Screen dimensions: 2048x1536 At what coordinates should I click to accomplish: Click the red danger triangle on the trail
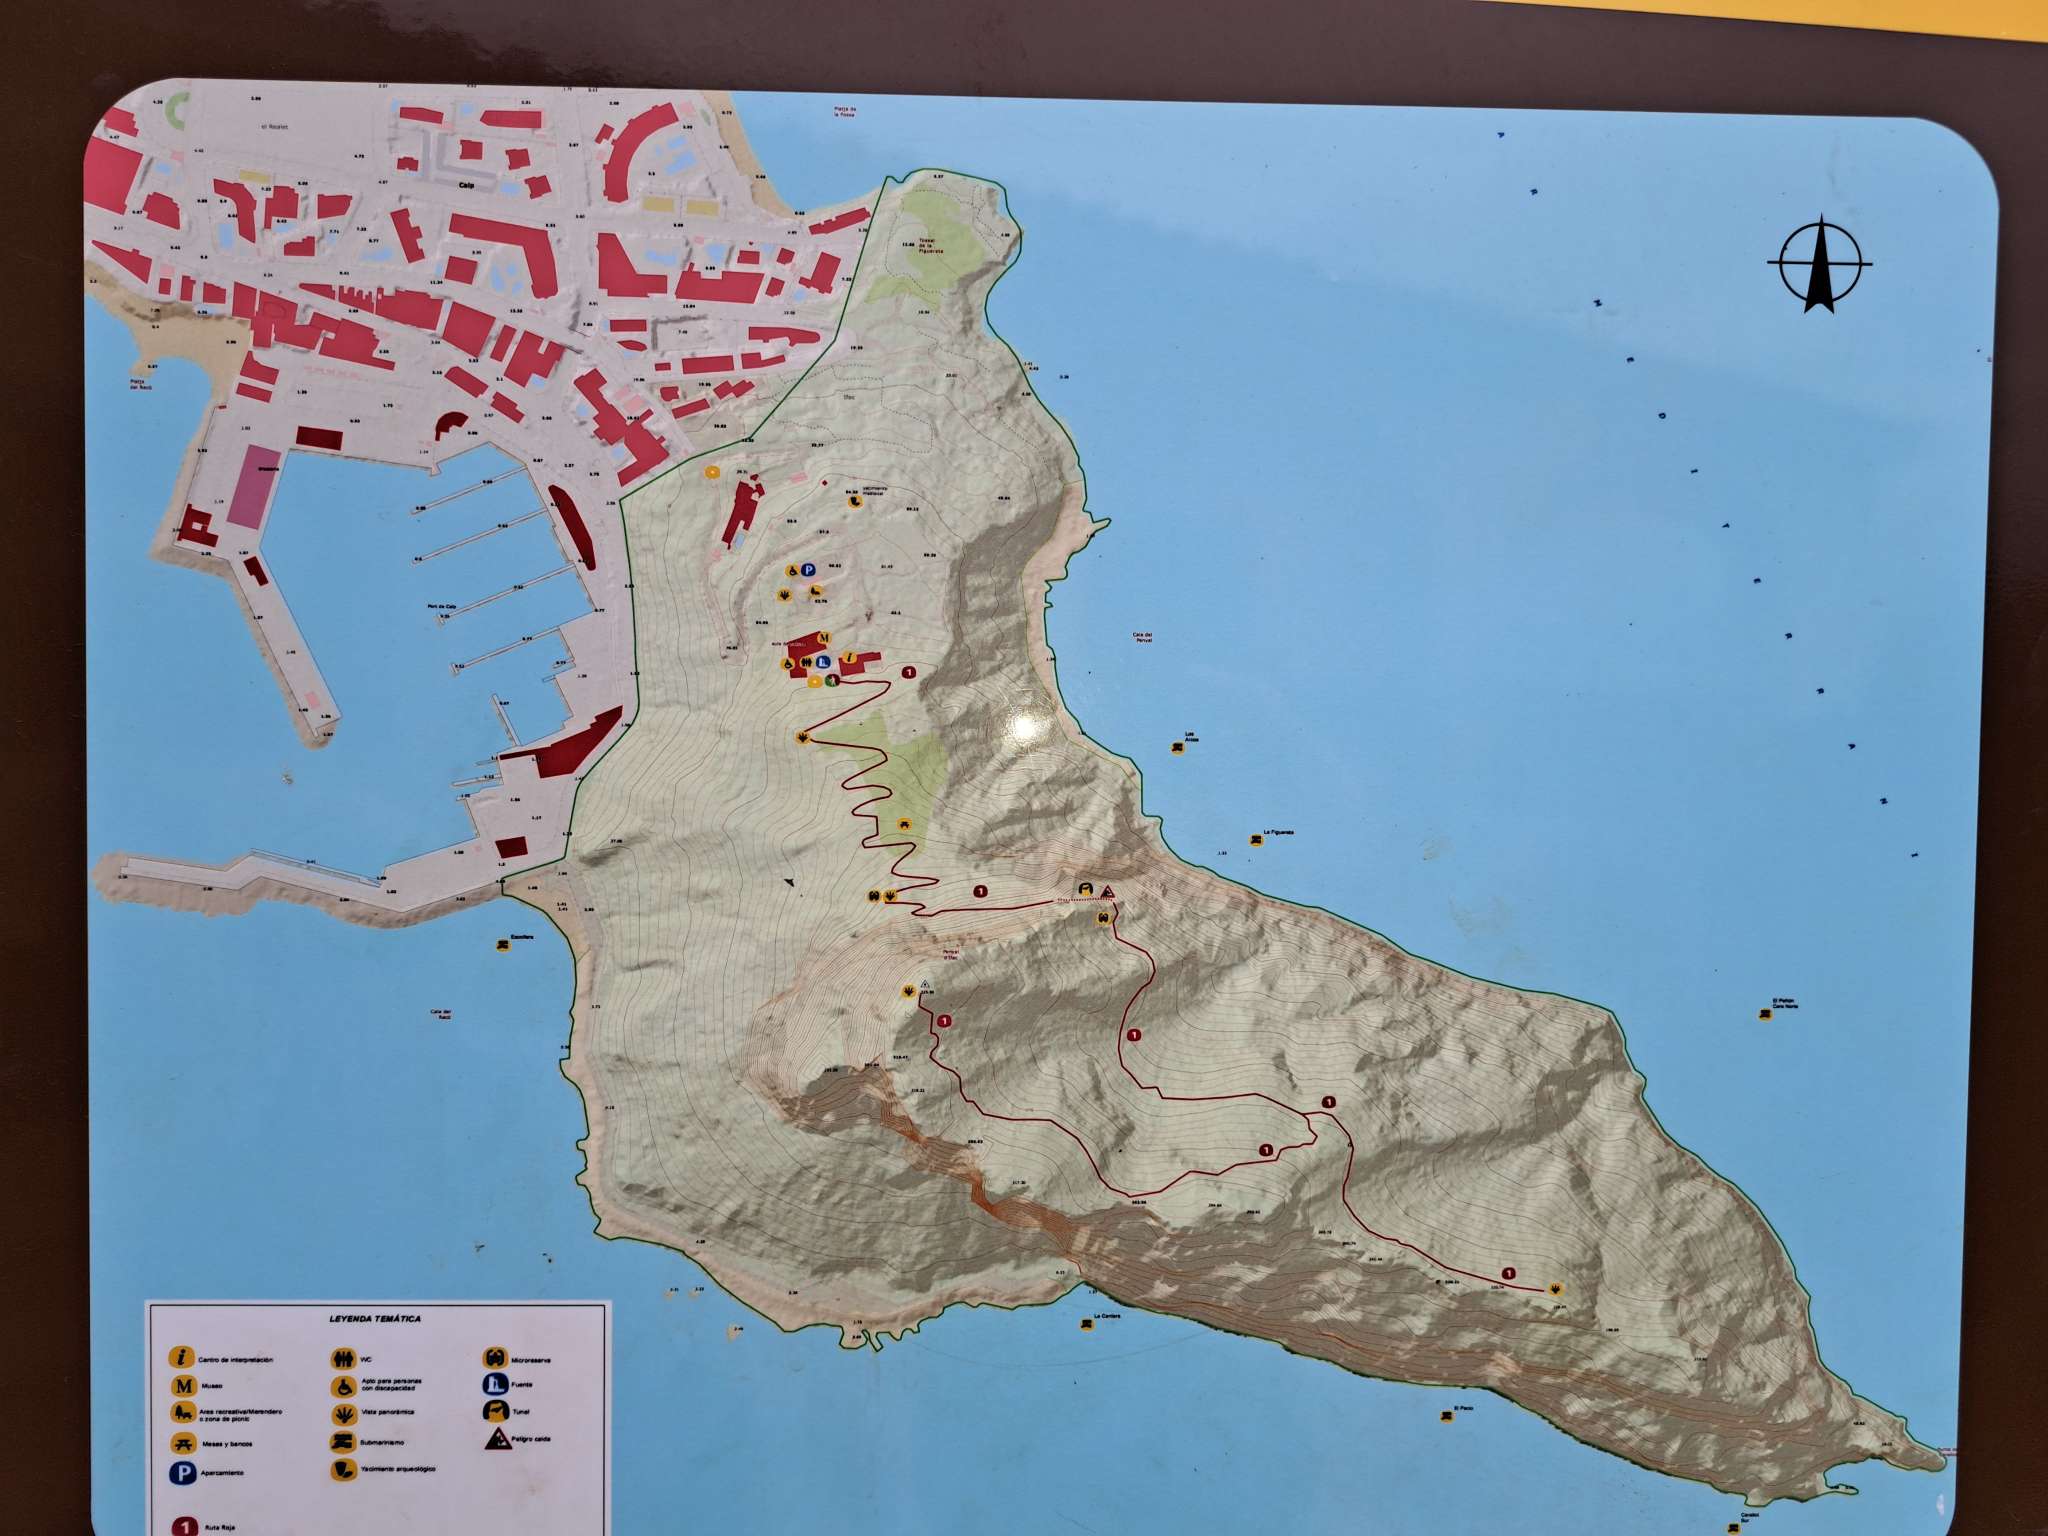(x=1107, y=892)
